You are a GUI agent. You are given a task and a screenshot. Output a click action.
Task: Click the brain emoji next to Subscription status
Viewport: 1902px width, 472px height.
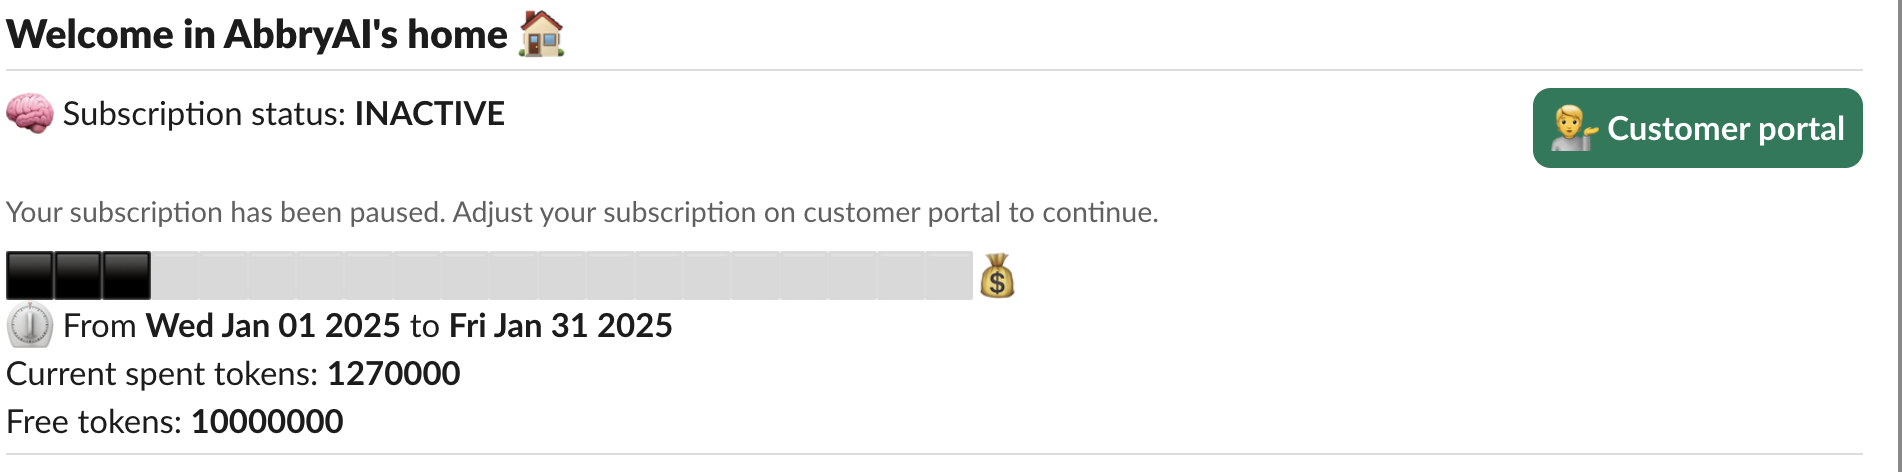30,114
